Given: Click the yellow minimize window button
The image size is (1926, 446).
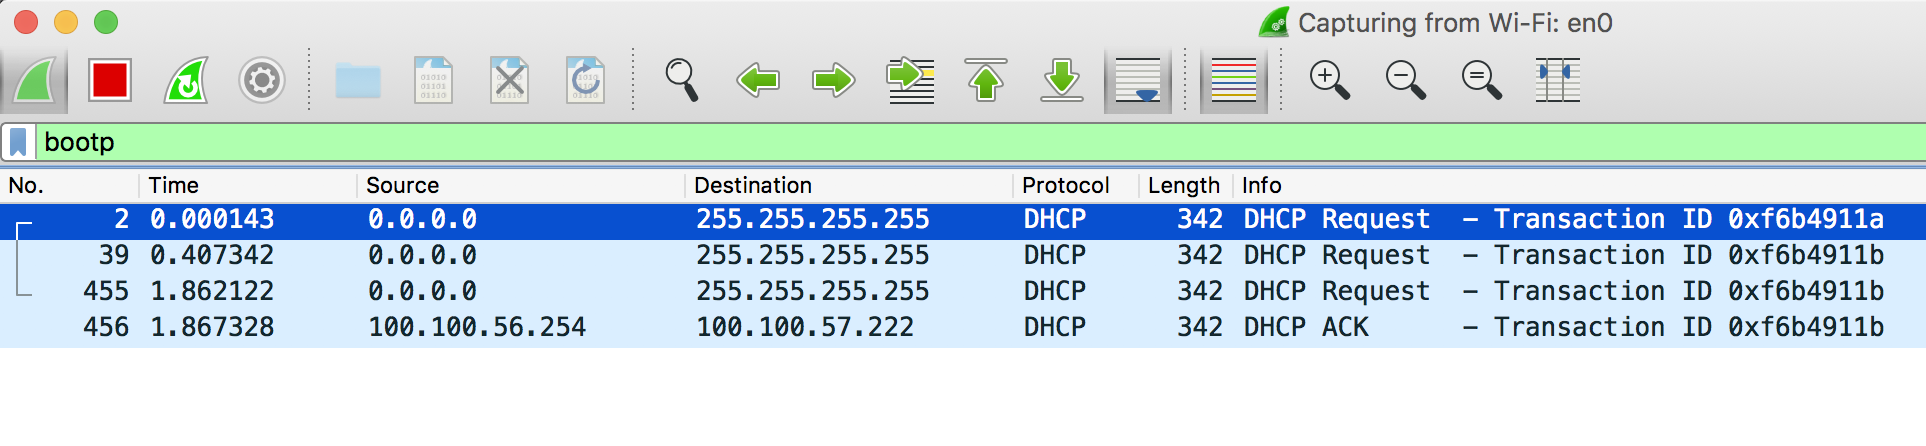Looking at the screenshot, I should click(66, 22).
